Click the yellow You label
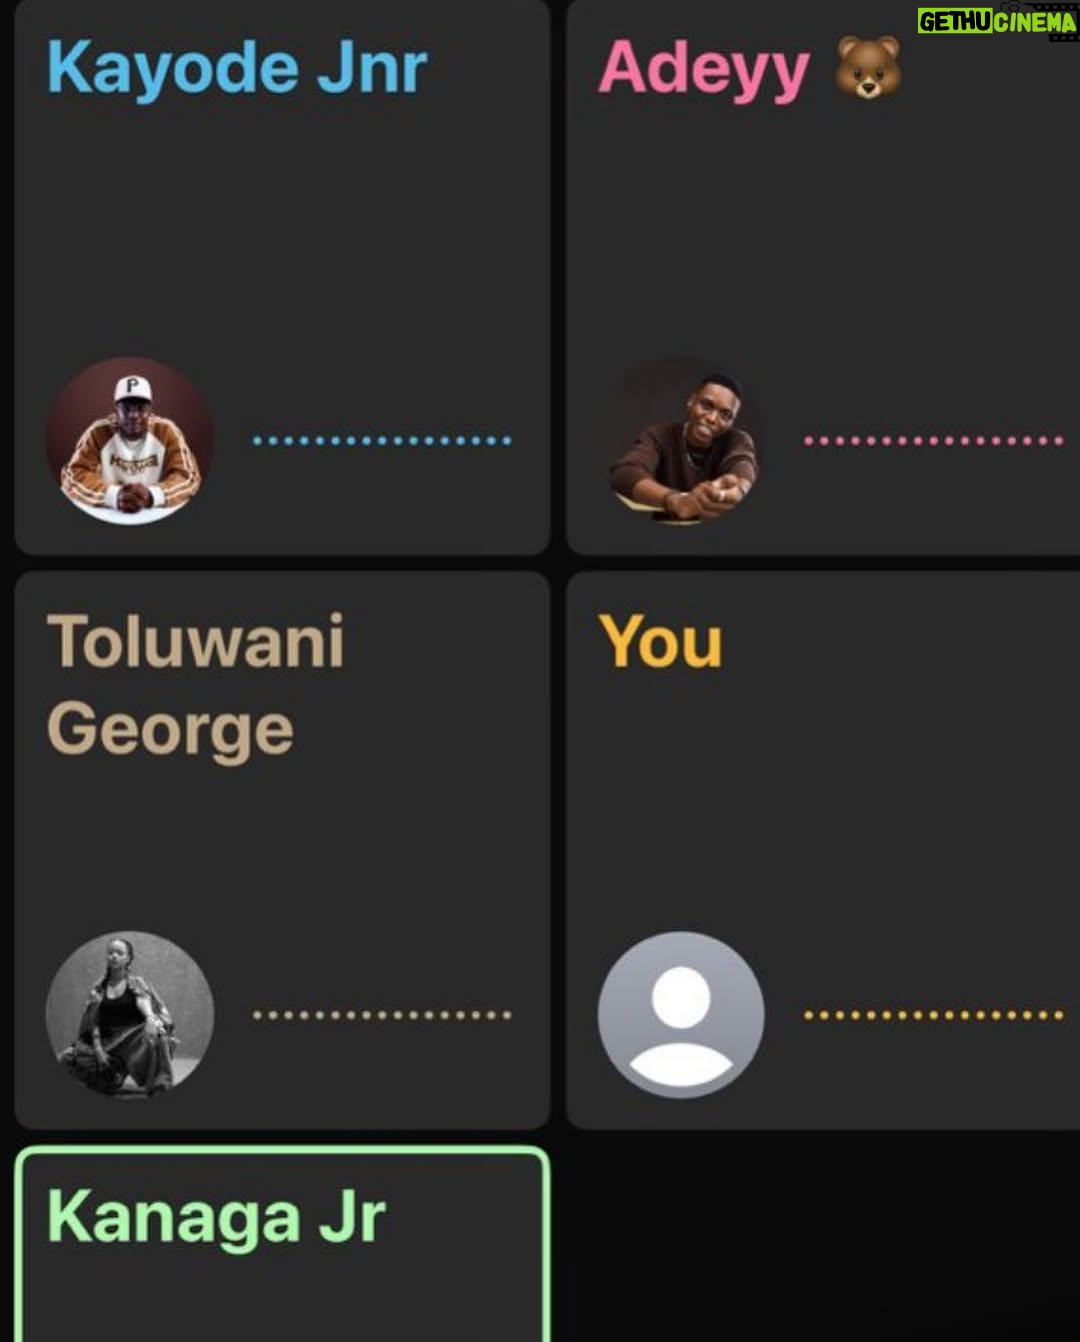The height and width of the screenshot is (1342, 1080). pos(660,642)
